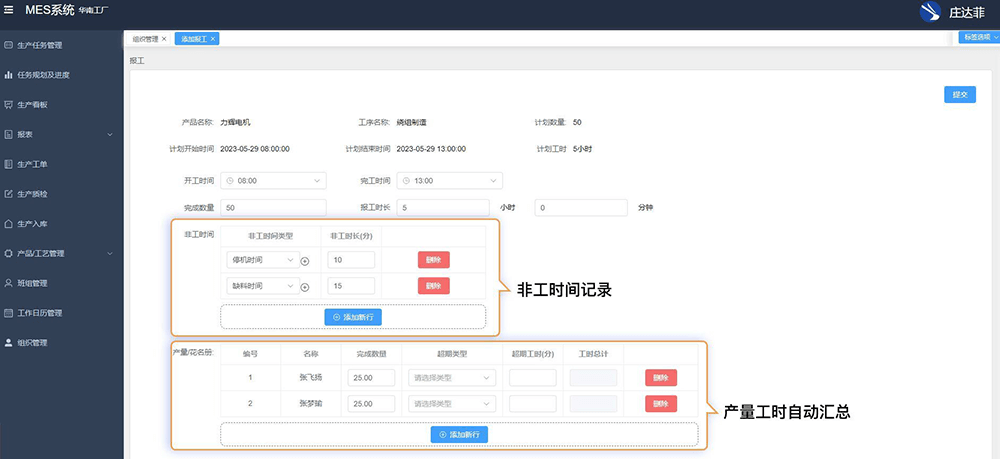Image resolution: width=1000 pixels, height=459 pixels.
Task: Open 超期类型 dropdown for 张飞扬
Action: pos(452,377)
